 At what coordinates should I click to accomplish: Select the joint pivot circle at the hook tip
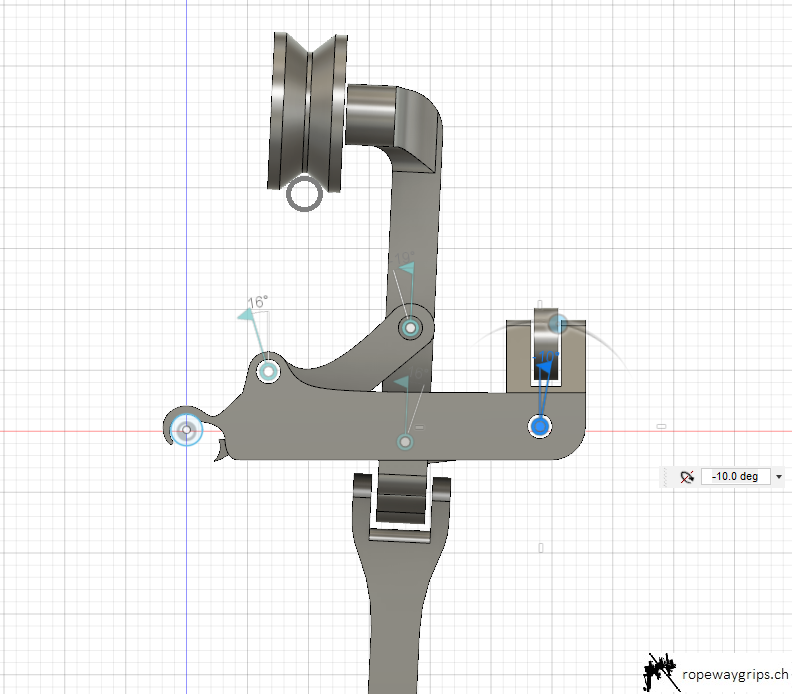pyautogui.click(x=186, y=430)
